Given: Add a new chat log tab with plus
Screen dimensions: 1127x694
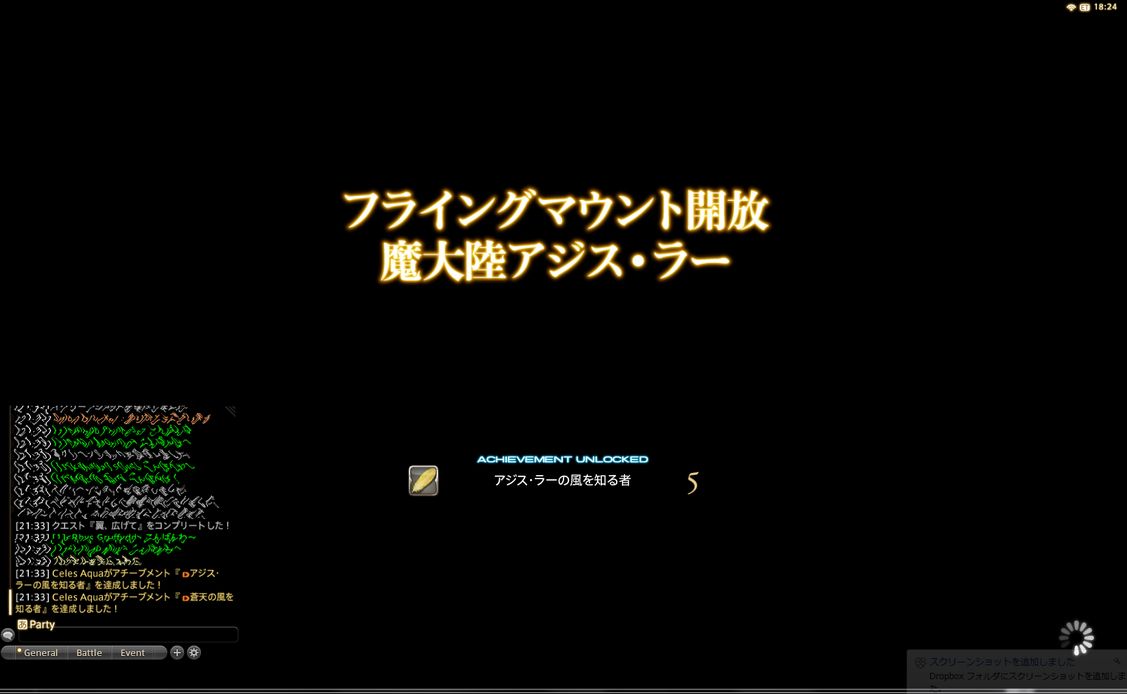Looking at the screenshot, I should 177,652.
